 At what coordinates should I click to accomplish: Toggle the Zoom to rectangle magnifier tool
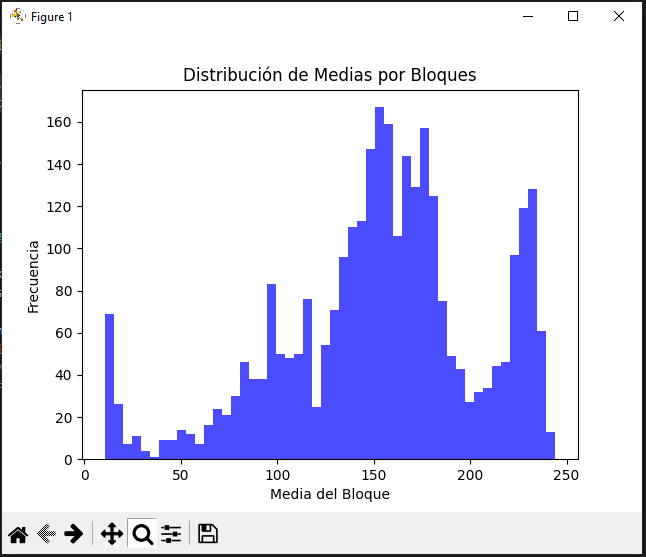pyautogui.click(x=142, y=534)
